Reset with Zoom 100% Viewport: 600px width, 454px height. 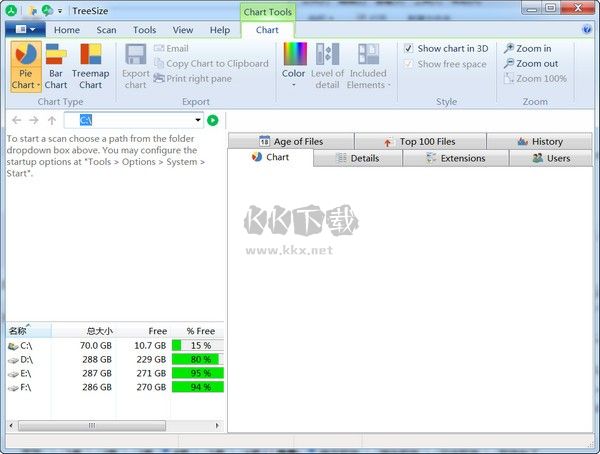[x=535, y=78]
